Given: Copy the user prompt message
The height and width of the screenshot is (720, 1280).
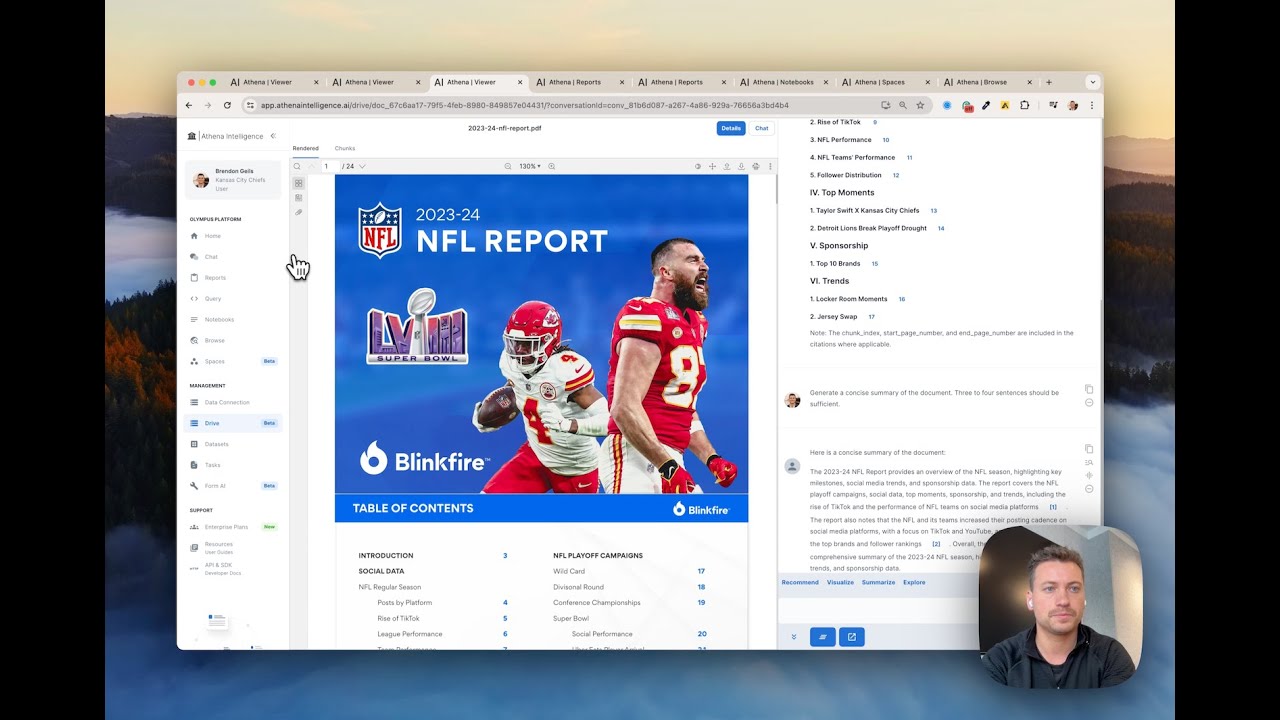Looking at the screenshot, I should [1089, 389].
